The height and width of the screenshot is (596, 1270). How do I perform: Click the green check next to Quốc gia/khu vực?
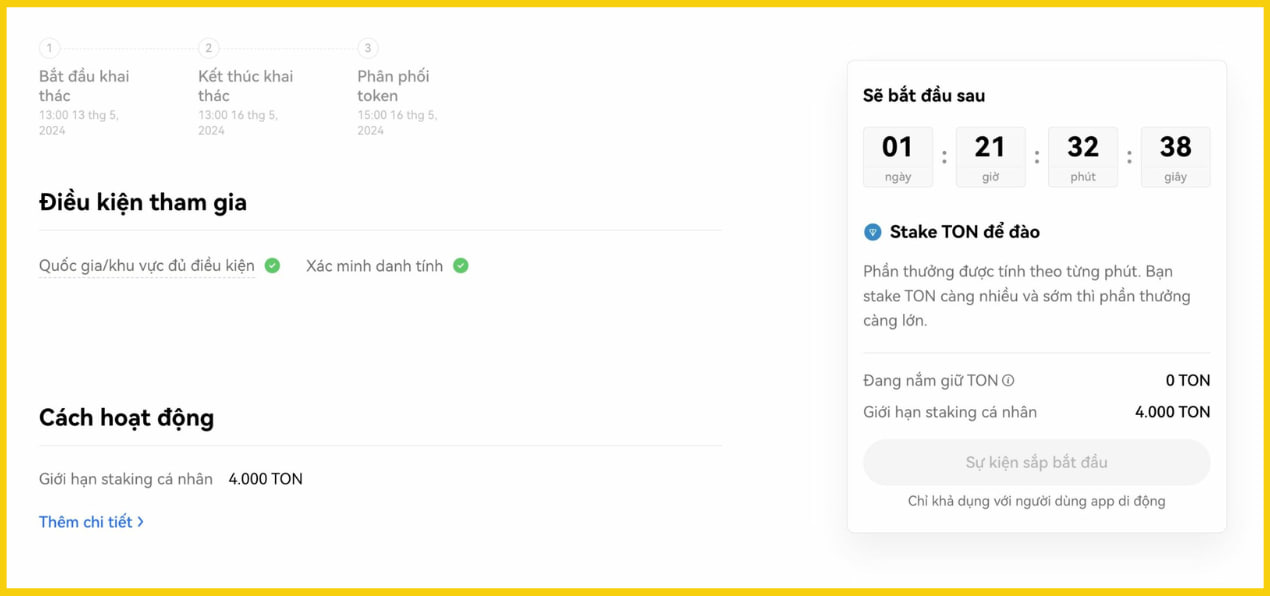point(272,266)
